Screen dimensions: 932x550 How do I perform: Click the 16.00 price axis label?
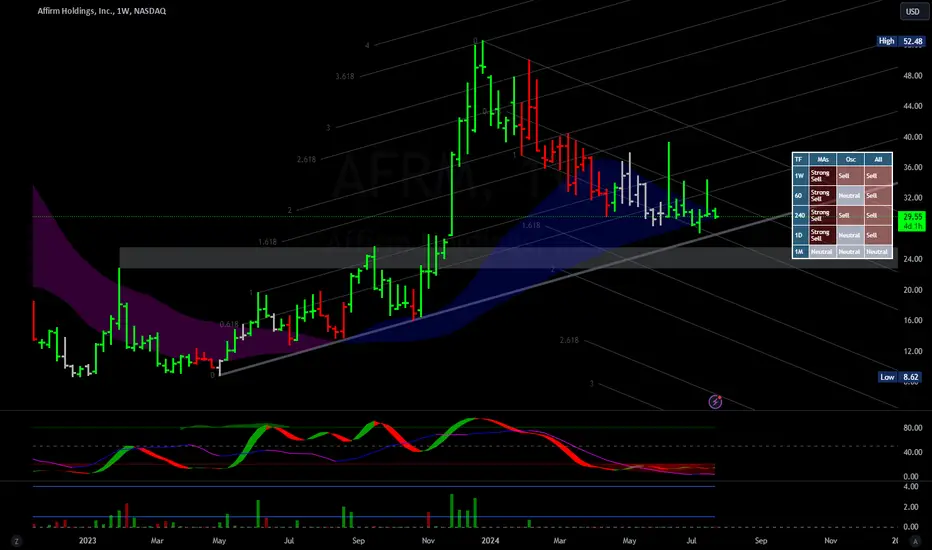click(x=912, y=320)
